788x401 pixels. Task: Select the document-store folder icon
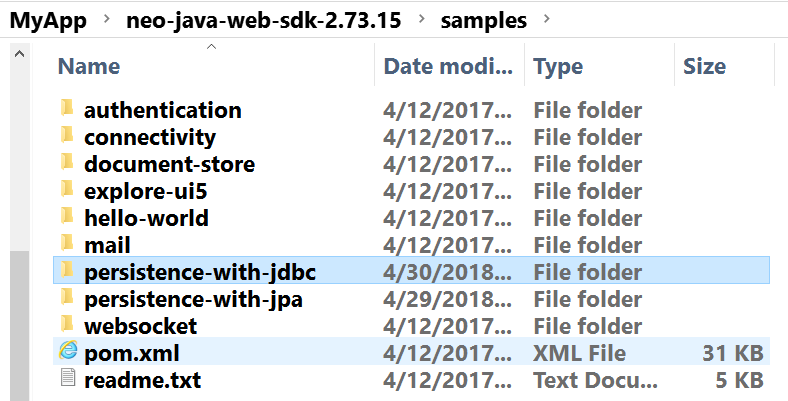[x=67, y=163]
